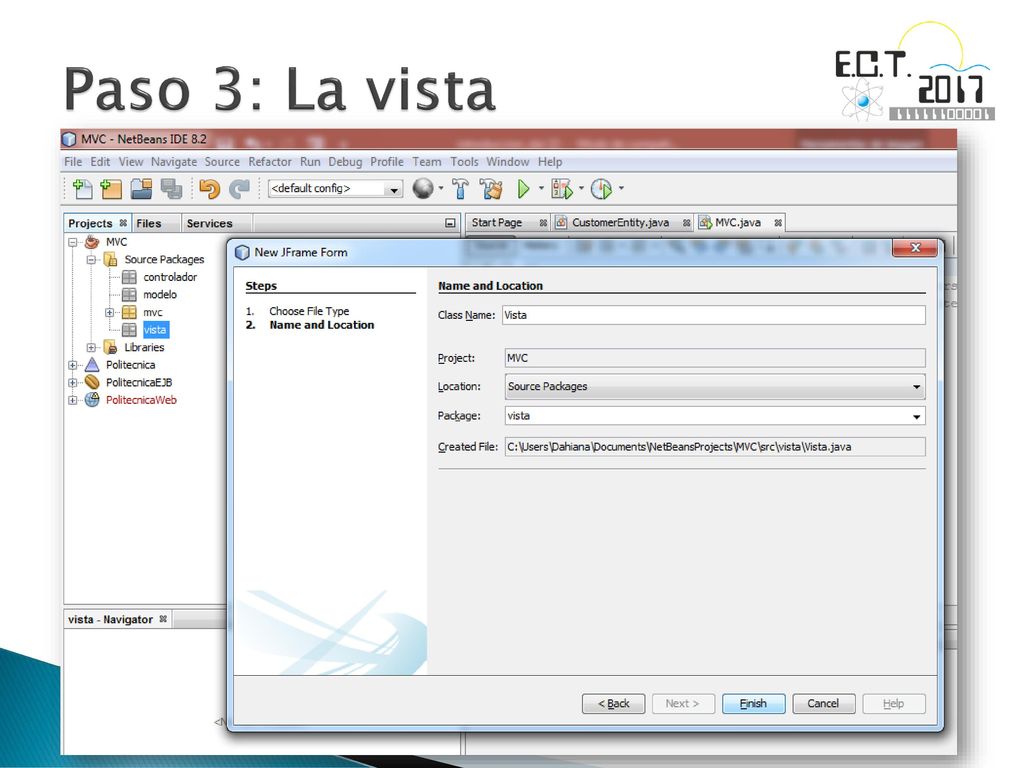This screenshot has width=1024, height=768.
Task: Open the Location combo box
Action: click(916, 387)
